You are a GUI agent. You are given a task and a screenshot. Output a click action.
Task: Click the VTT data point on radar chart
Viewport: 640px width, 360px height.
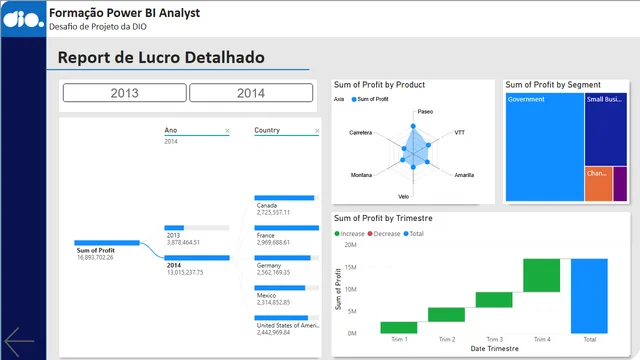click(x=428, y=145)
